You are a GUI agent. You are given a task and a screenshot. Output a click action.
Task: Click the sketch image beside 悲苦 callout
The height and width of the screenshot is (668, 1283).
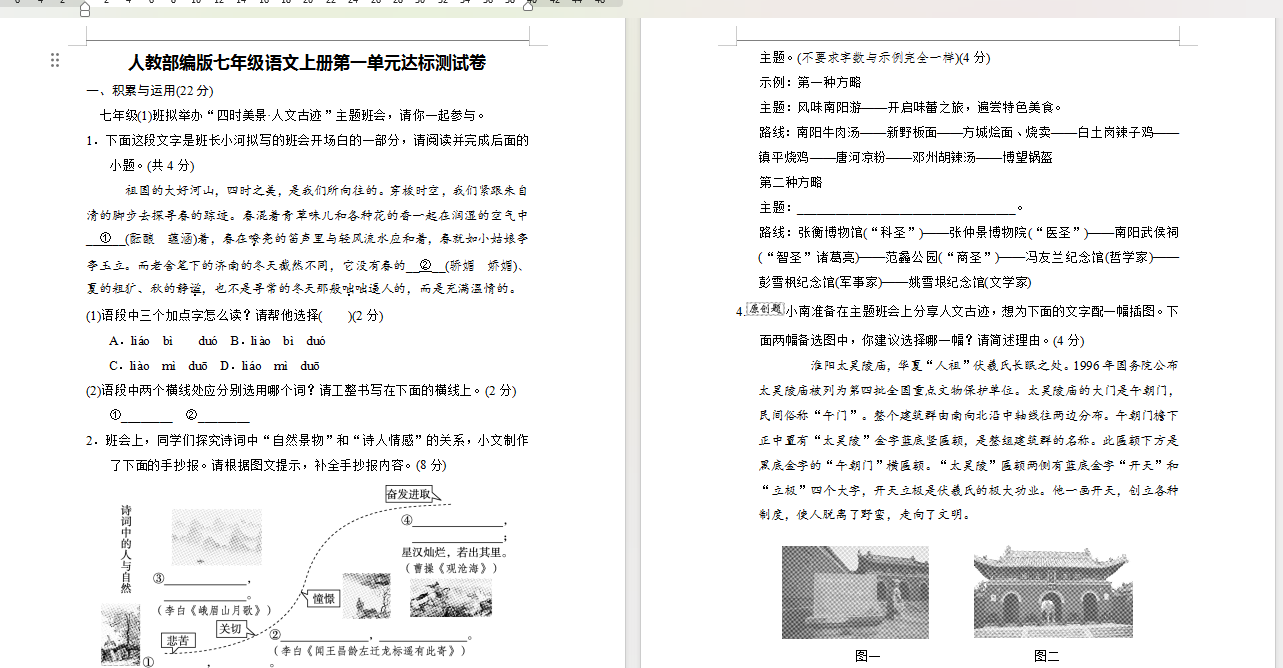[121, 635]
